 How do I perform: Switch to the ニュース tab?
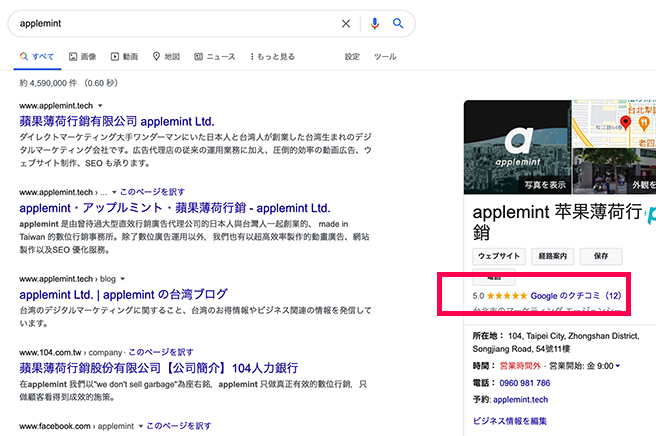215,56
